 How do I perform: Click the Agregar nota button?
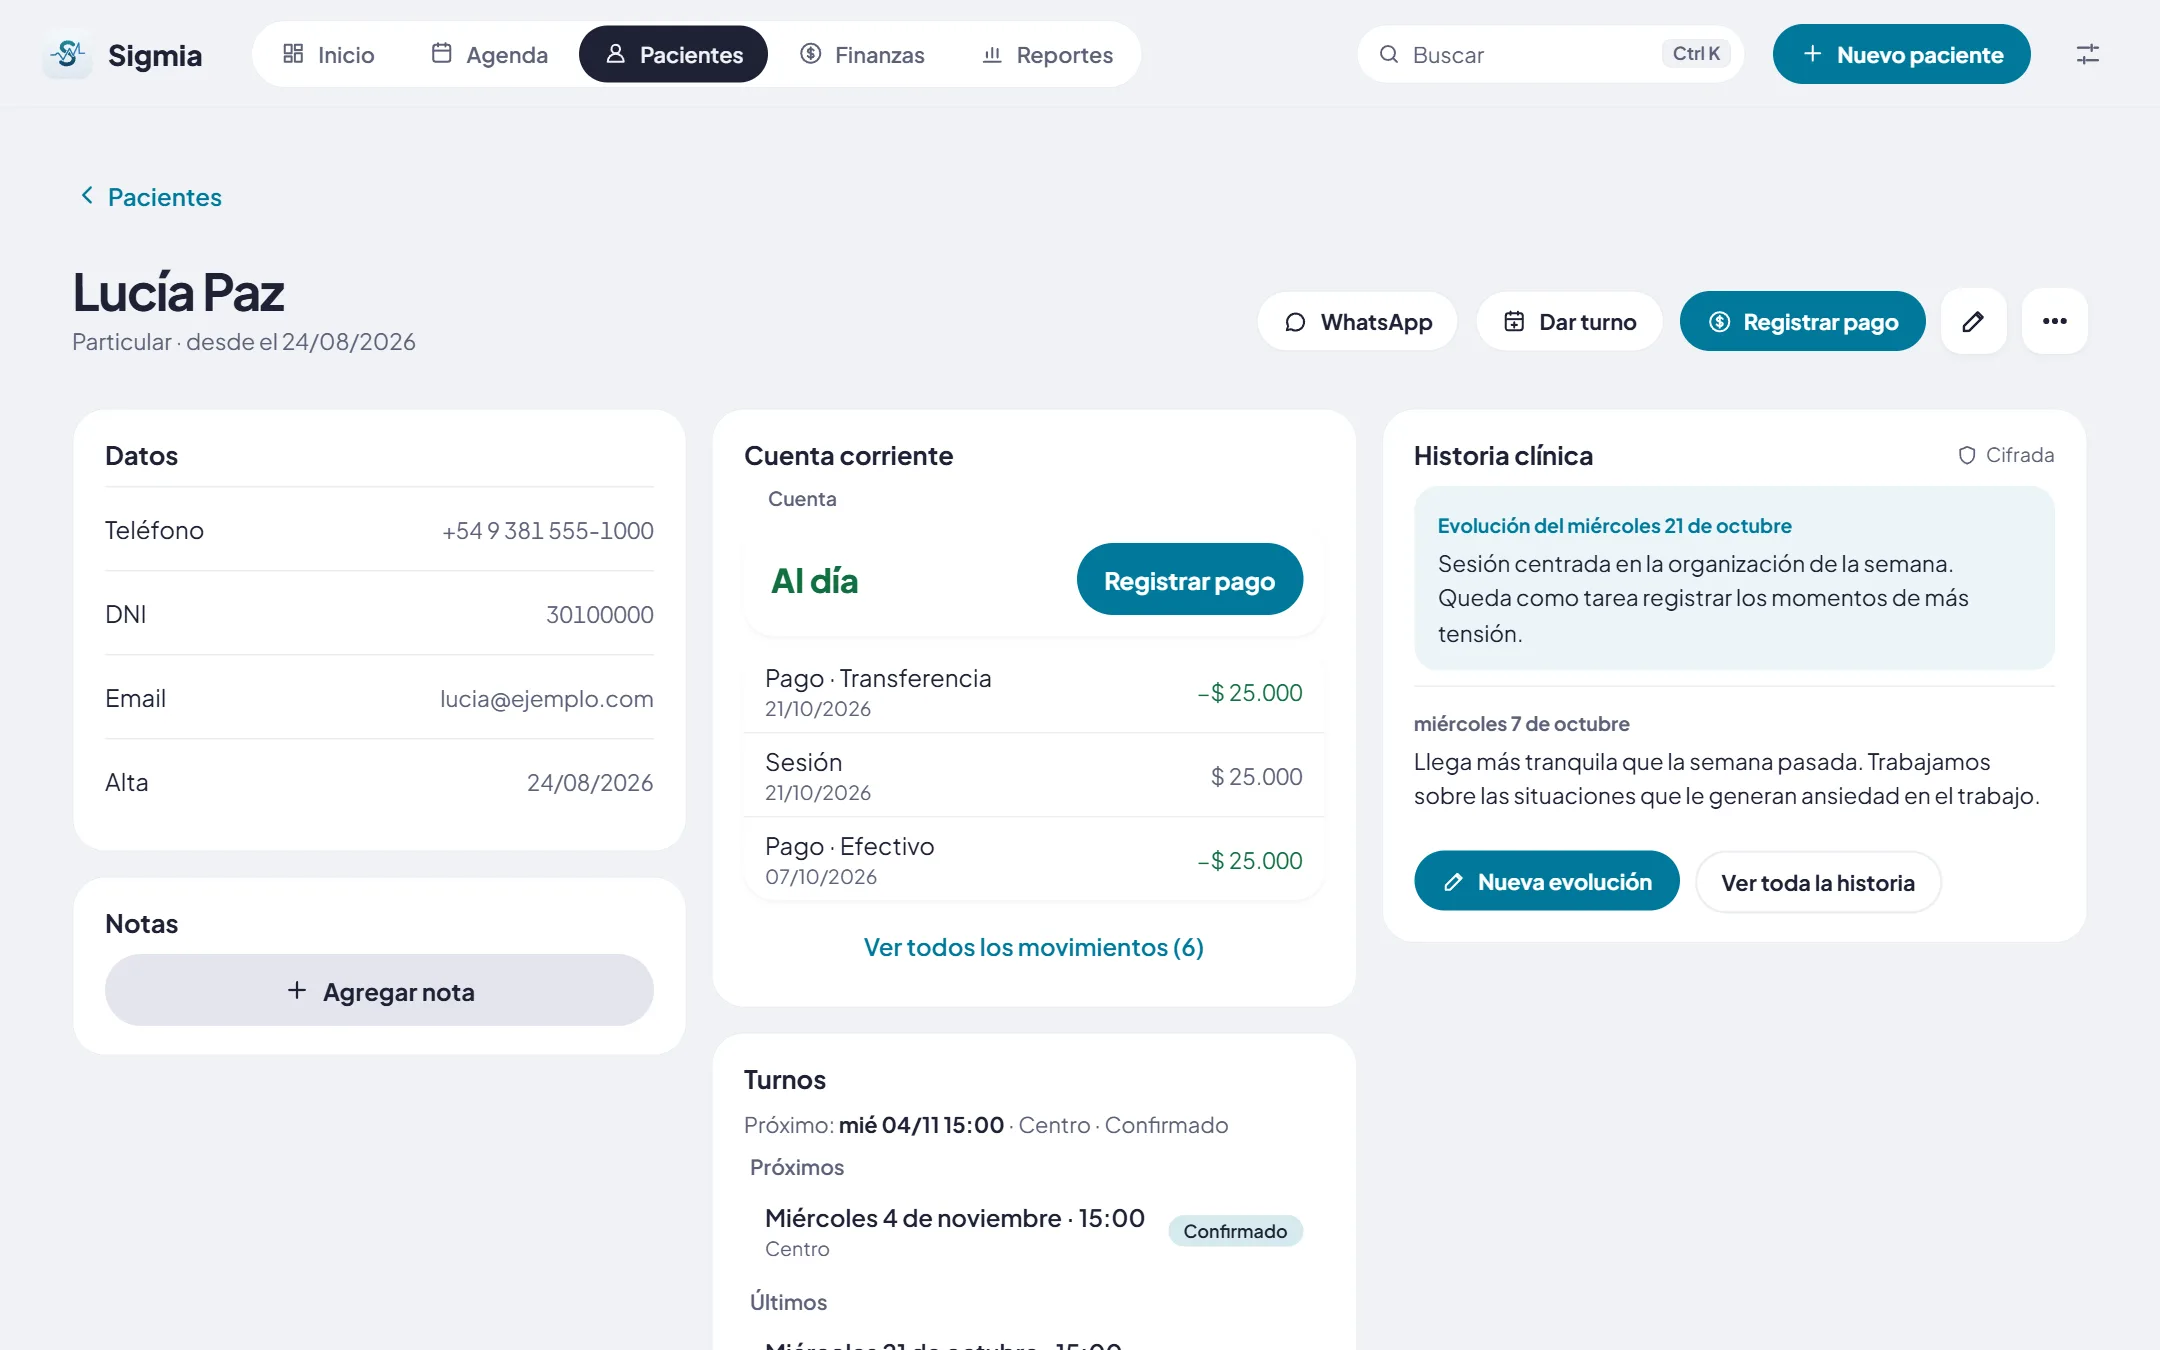379,990
